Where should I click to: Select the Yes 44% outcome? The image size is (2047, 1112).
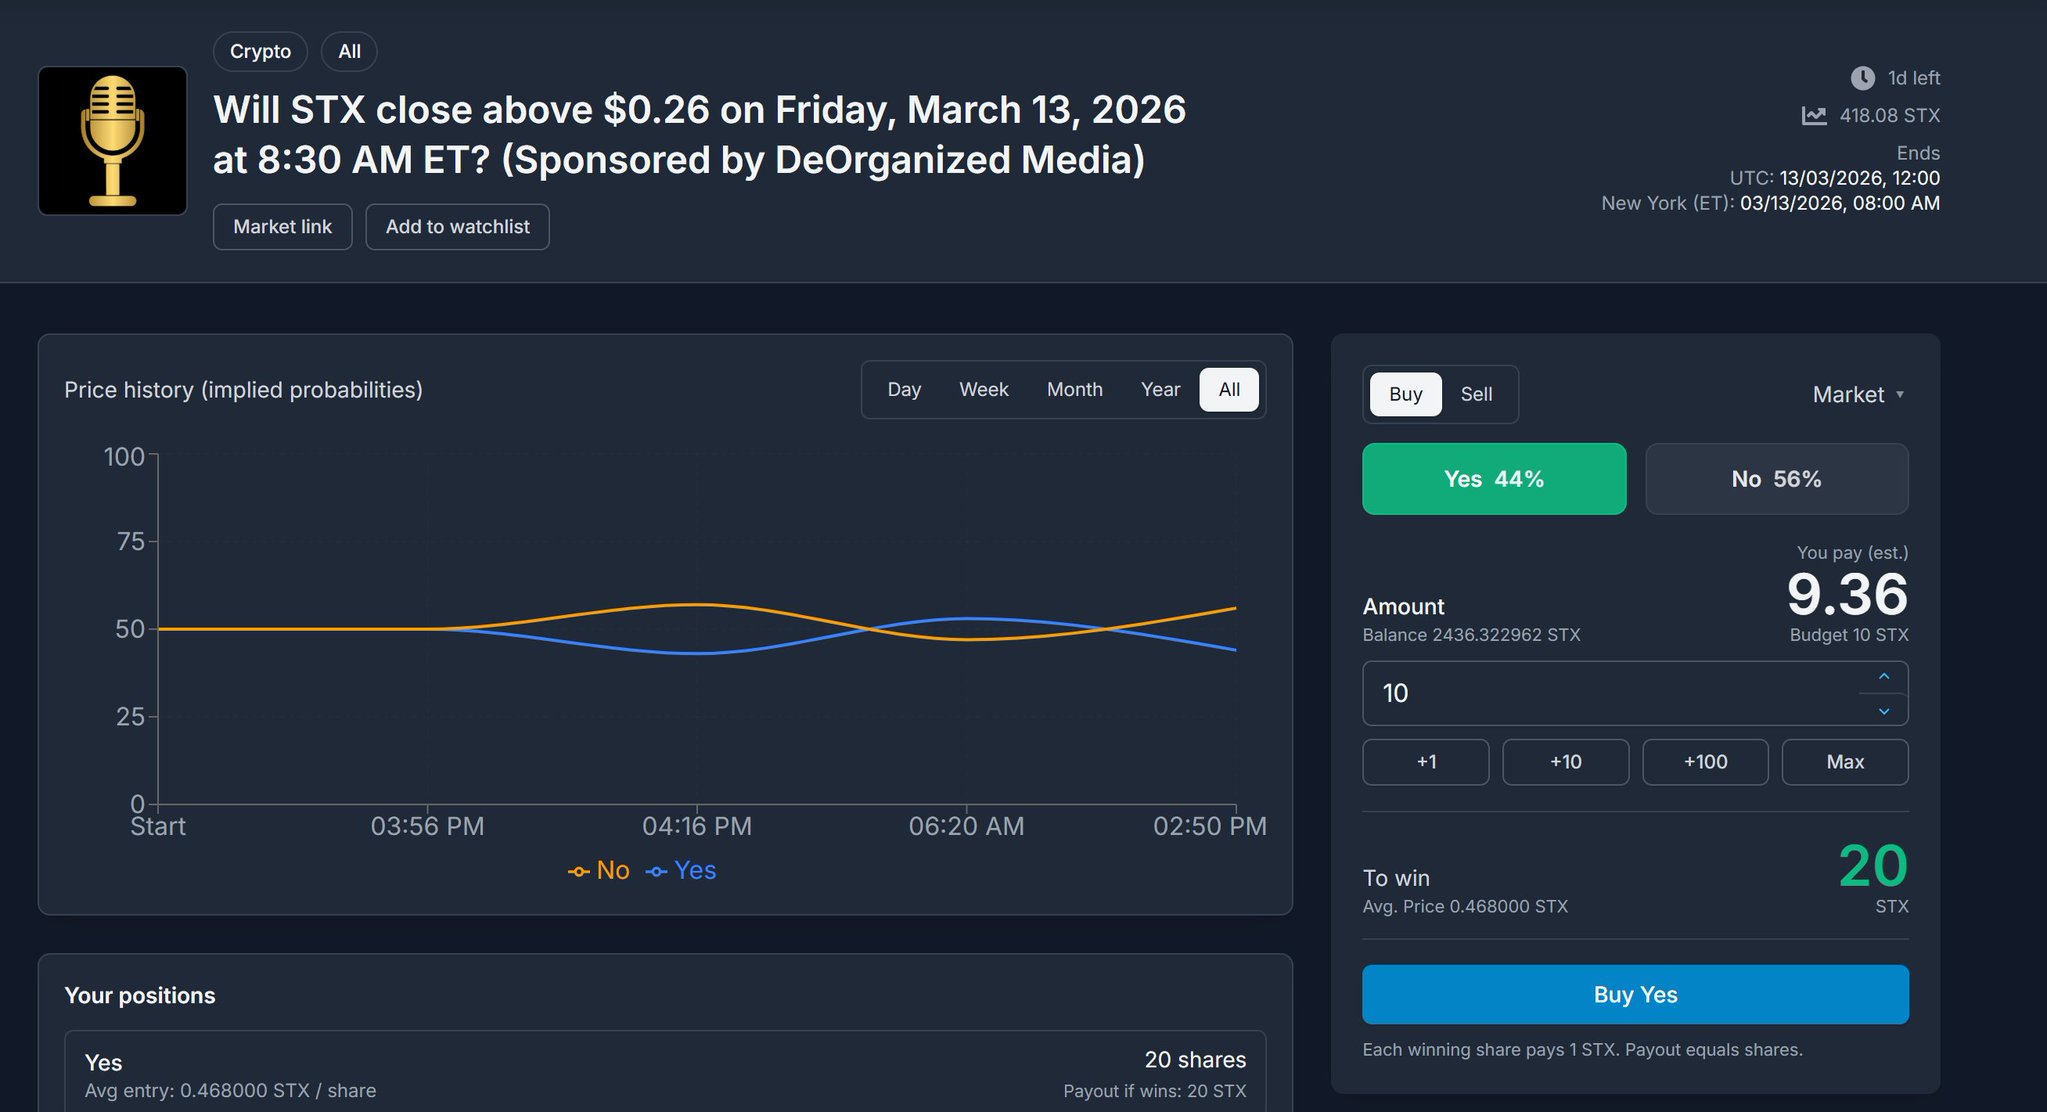[x=1493, y=479]
